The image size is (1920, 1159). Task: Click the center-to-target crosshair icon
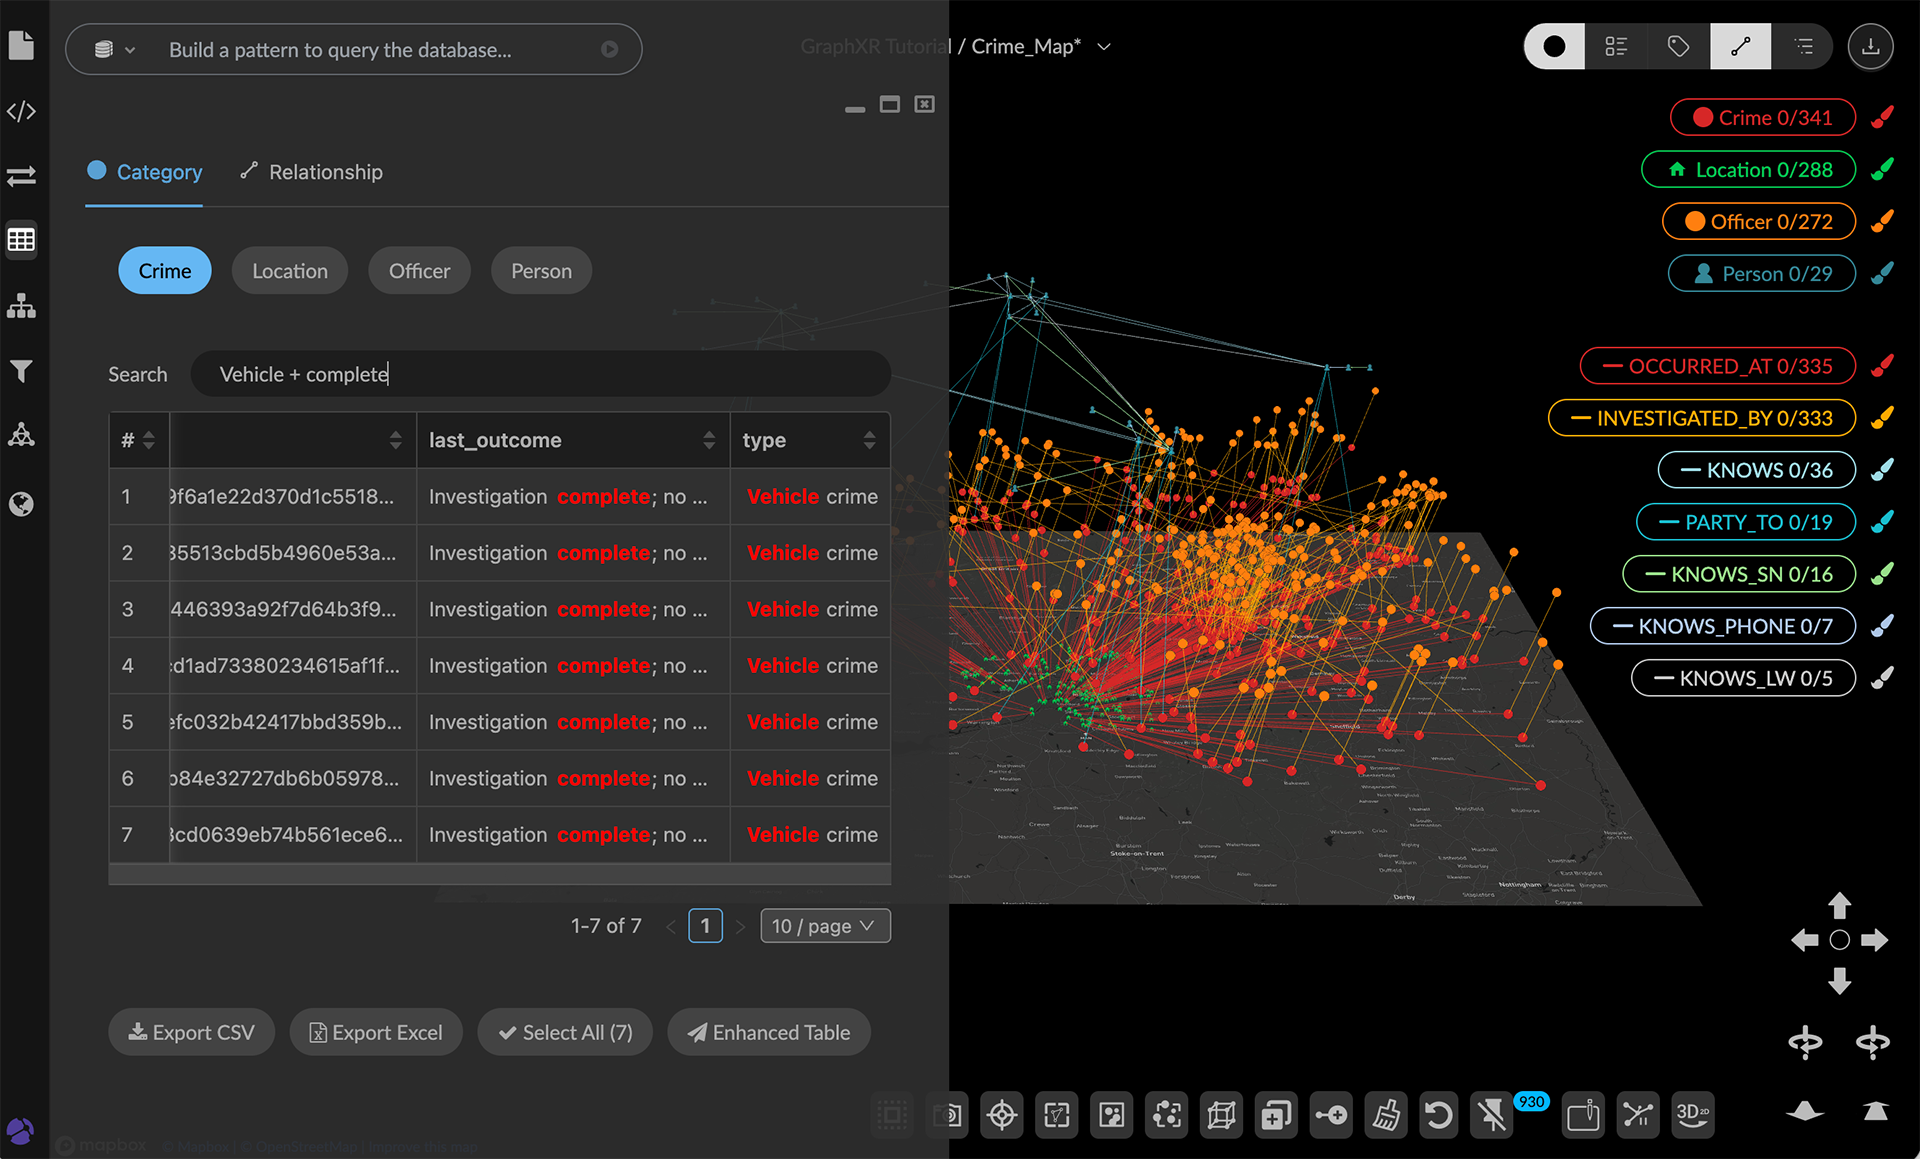(x=1002, y=1114)
